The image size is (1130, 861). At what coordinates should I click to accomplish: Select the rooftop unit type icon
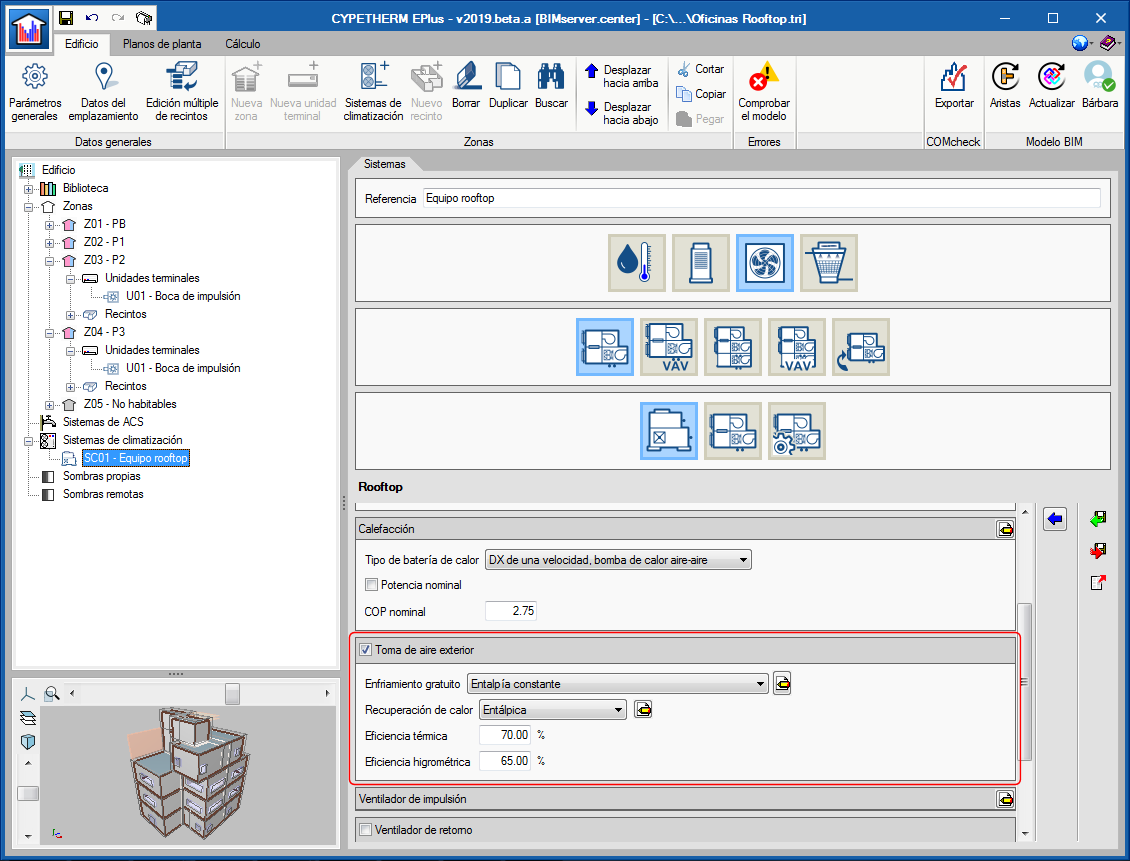669,431
